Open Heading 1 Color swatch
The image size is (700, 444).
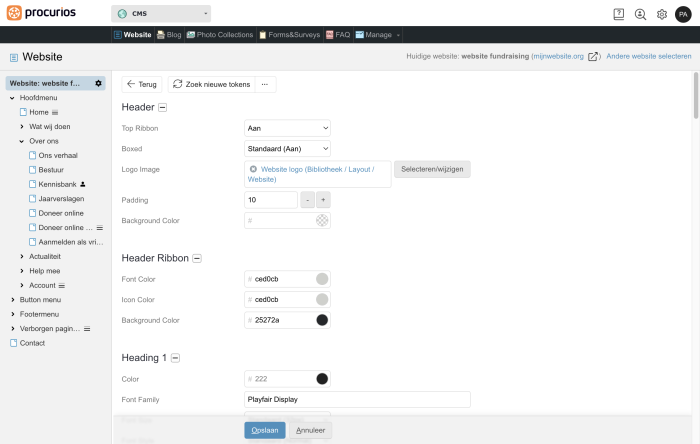pos(322,379)
